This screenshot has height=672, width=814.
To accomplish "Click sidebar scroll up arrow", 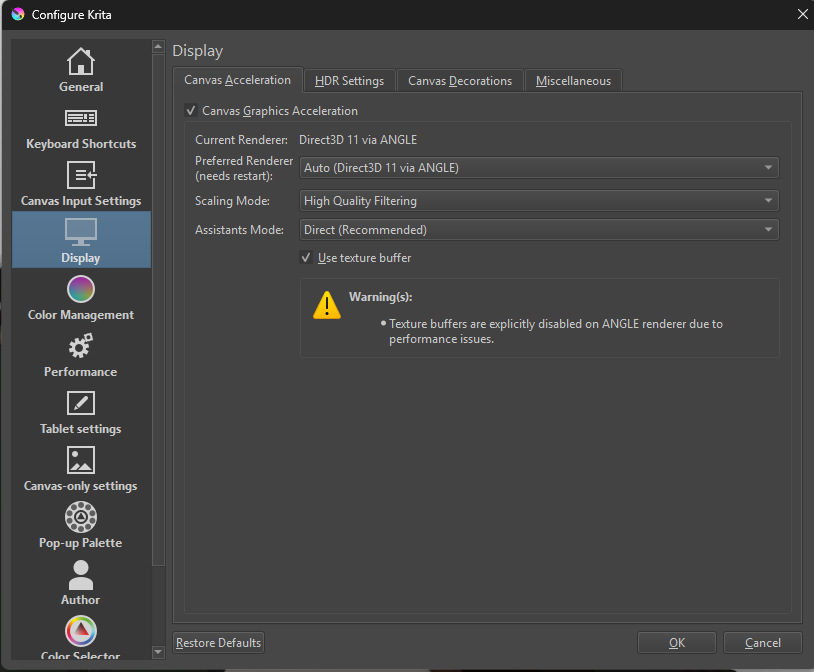I will (x=158, y=46).
